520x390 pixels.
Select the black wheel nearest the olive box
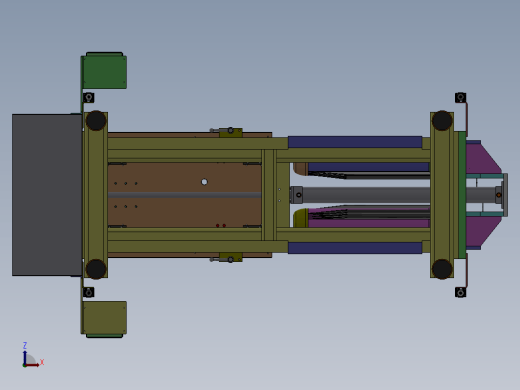pos(96,269)
